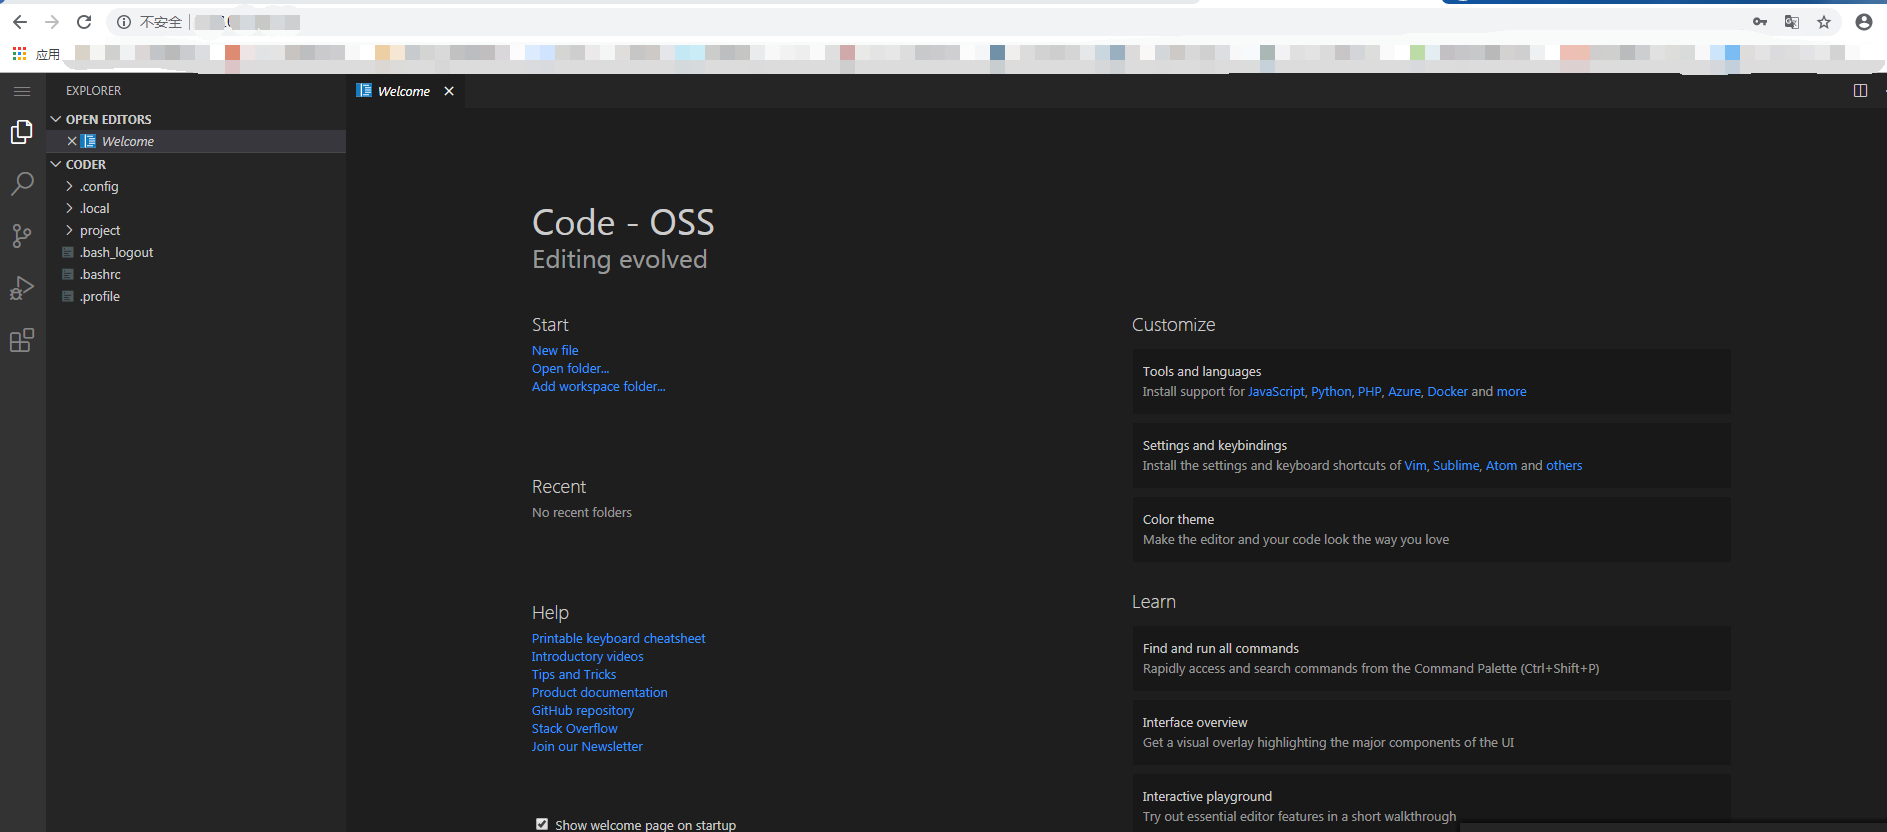The height and width of the screenshot is (832, 1887).
Task: Click the browser back arrow
Action: (20, 22)
